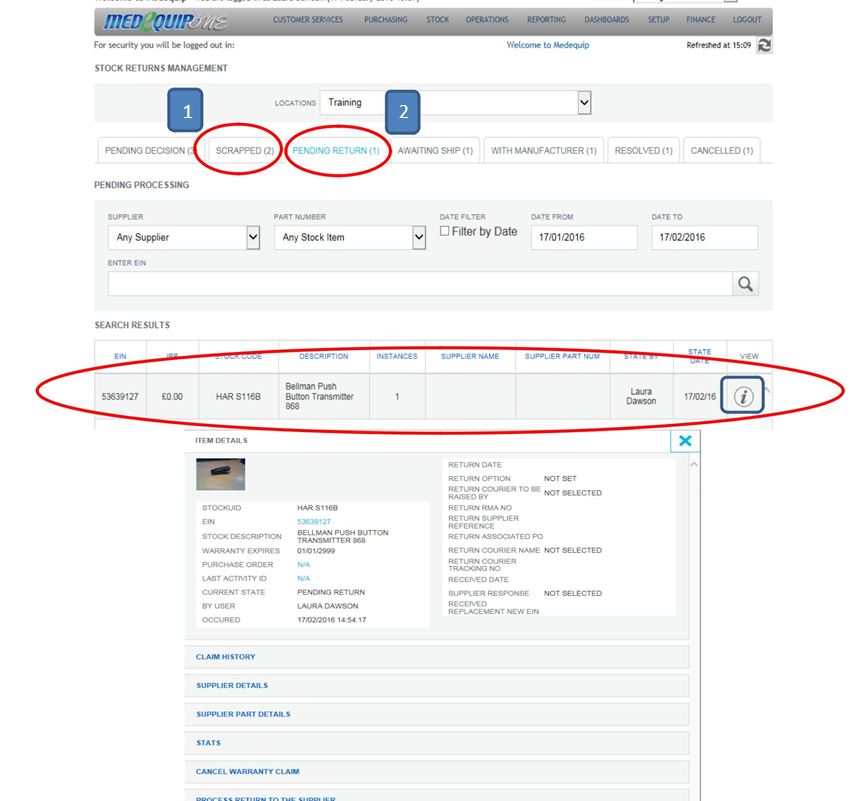Sort results by Supplier Name column header
This screenshot has width=862, height=801.
coord(470,356)
